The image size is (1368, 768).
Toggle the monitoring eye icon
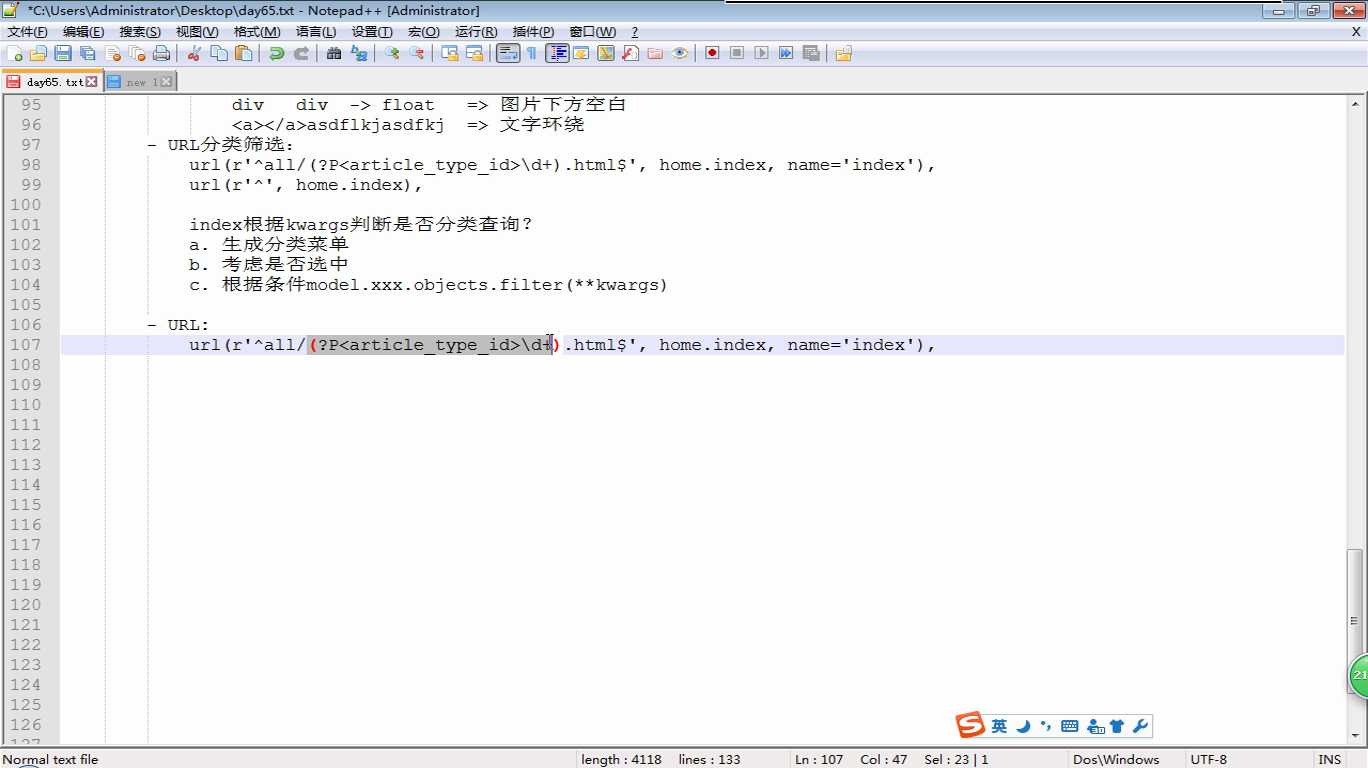pos(680,53)
